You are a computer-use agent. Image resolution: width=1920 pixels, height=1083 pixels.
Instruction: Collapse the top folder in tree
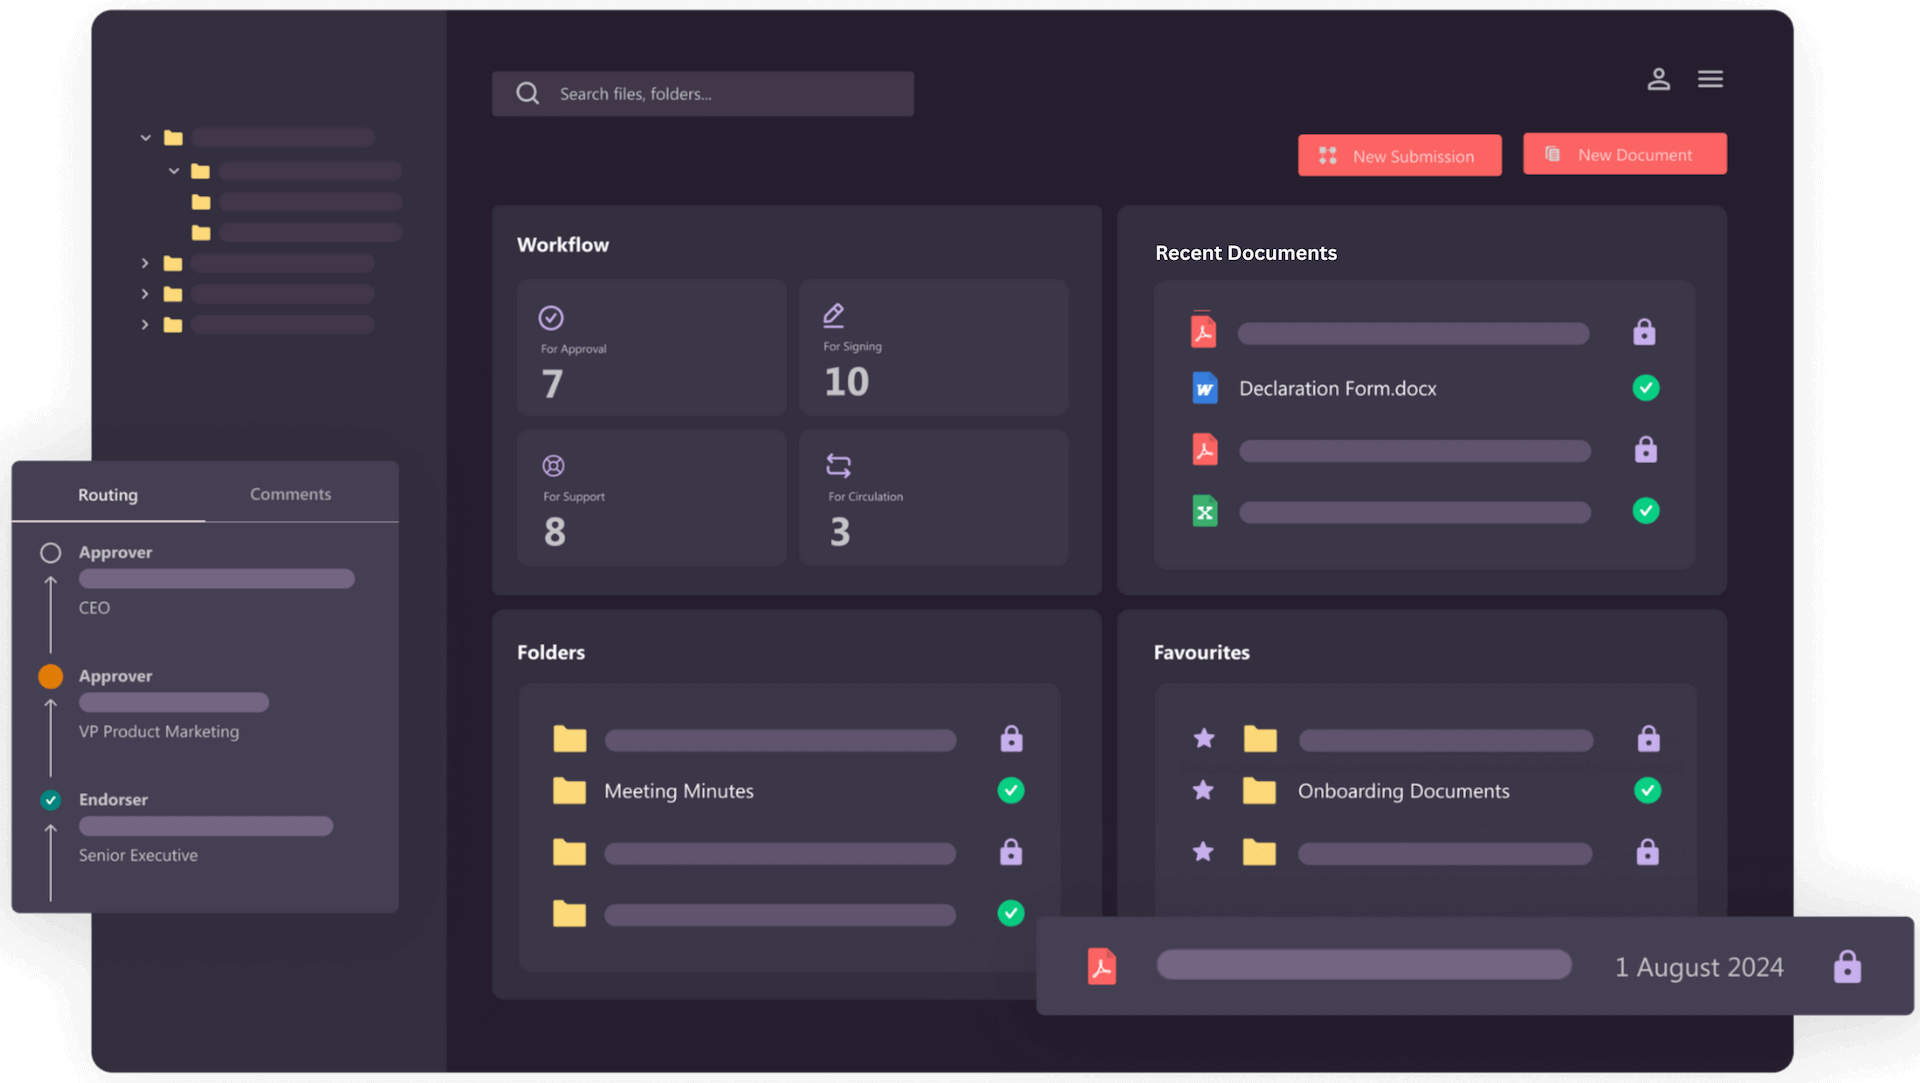pos(146,138)
